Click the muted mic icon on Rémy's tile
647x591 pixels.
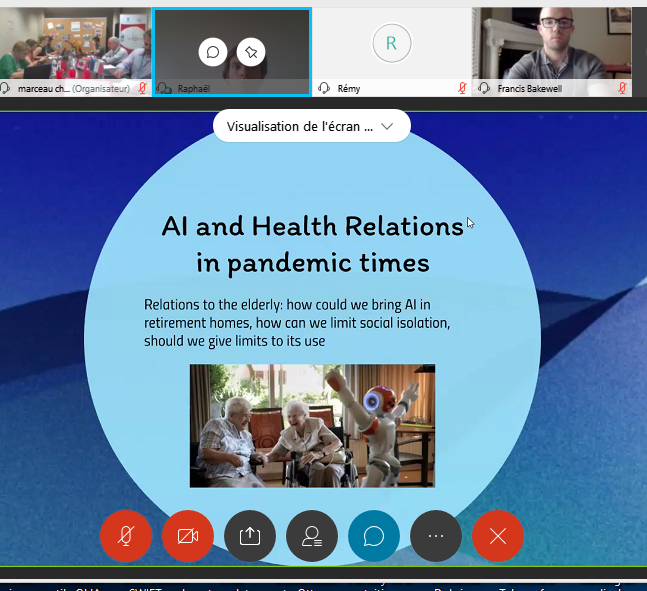coord(462,88)
